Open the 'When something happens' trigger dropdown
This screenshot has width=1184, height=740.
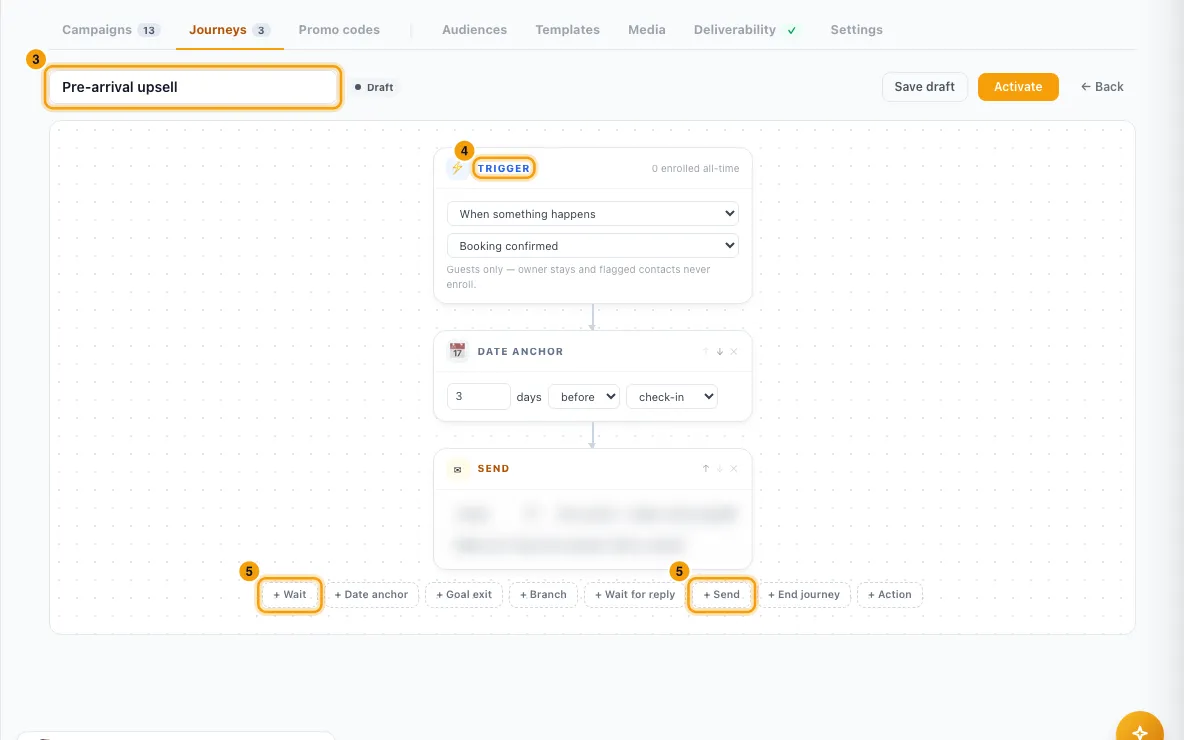click(x=593, y=214)
